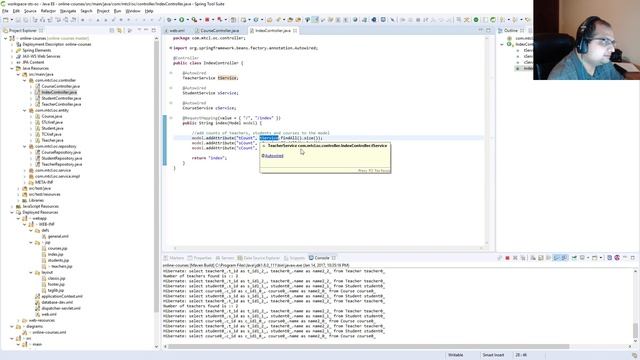640x360 pixels.
Task: Open the Navigate menu
Action: click(x=68, y=11)
